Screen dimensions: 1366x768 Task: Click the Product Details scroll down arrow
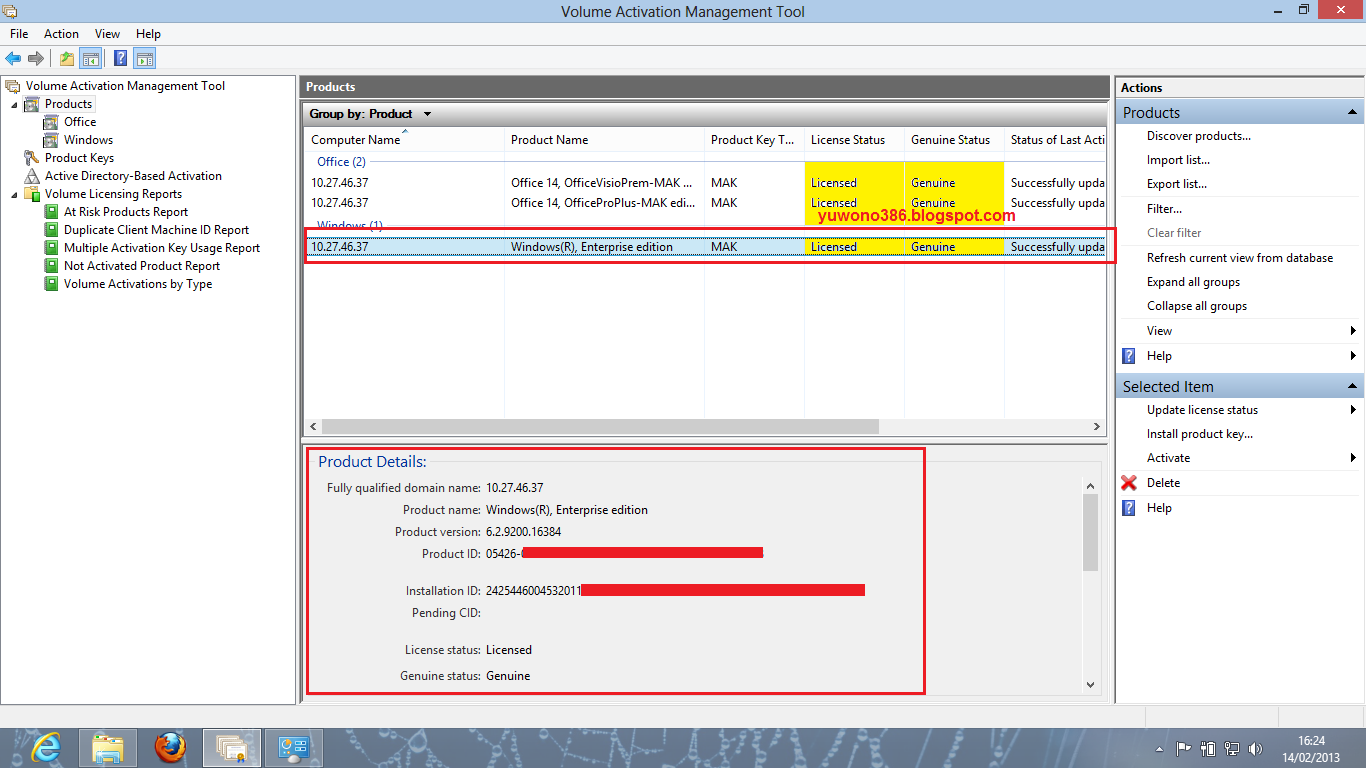point(1090,685)
